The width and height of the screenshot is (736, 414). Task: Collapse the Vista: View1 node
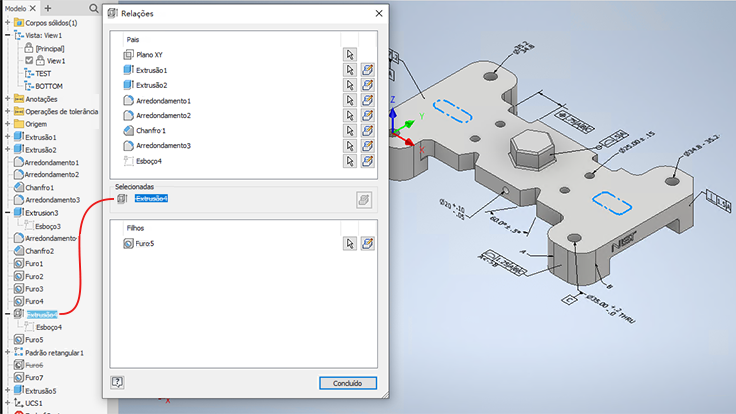coord(8,35)
